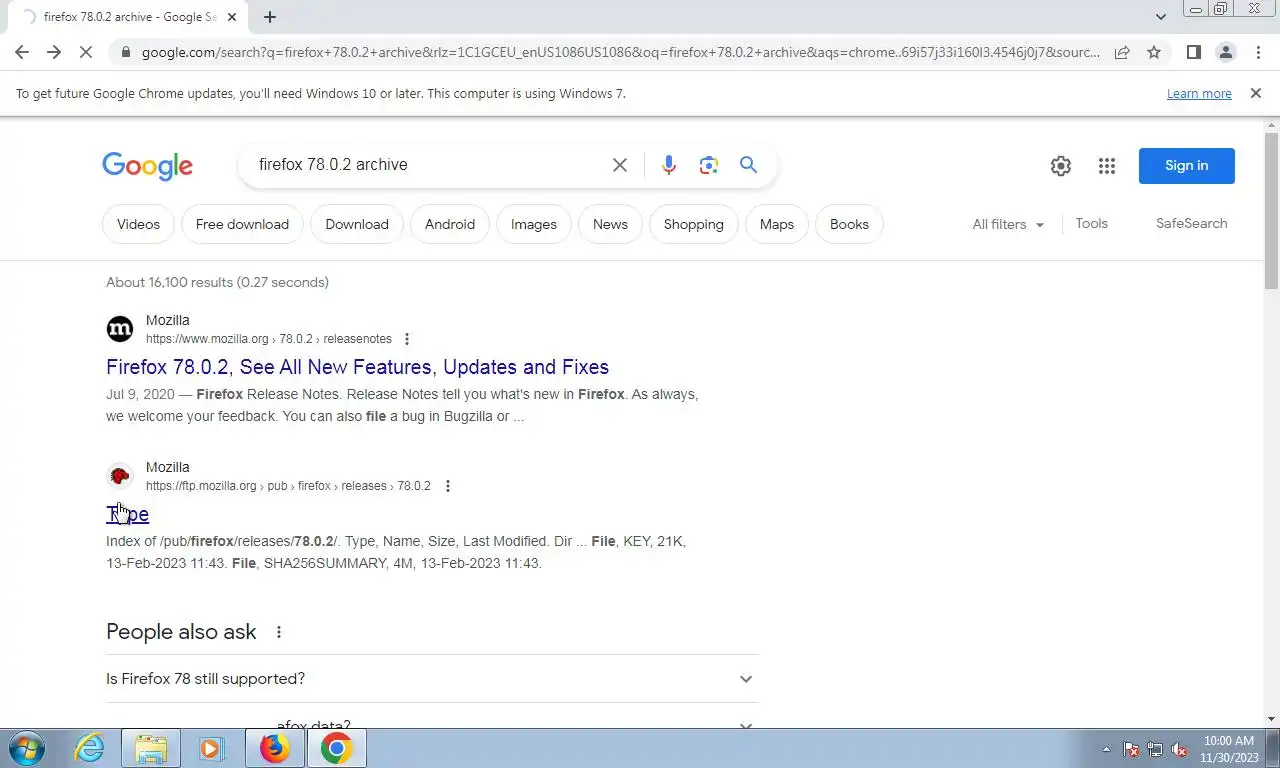1280x768 pixels.
Task: Launch Internet Explorer from taskbar
Action: point(89,748)
